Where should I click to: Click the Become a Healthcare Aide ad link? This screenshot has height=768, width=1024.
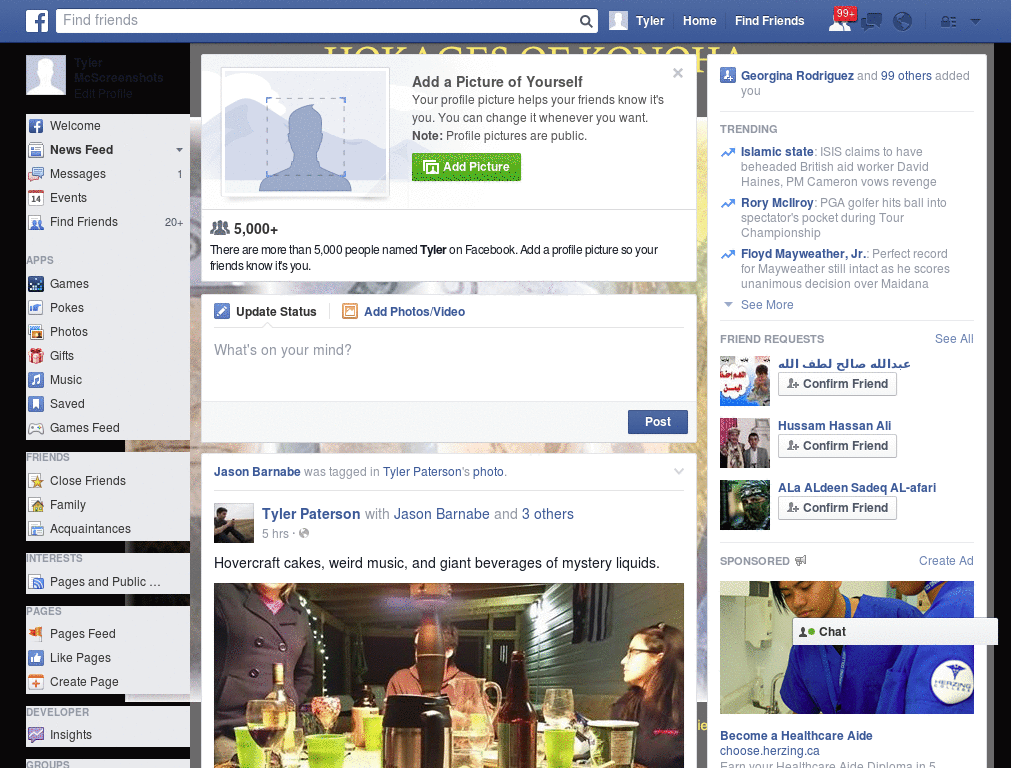tap(796, 736)
